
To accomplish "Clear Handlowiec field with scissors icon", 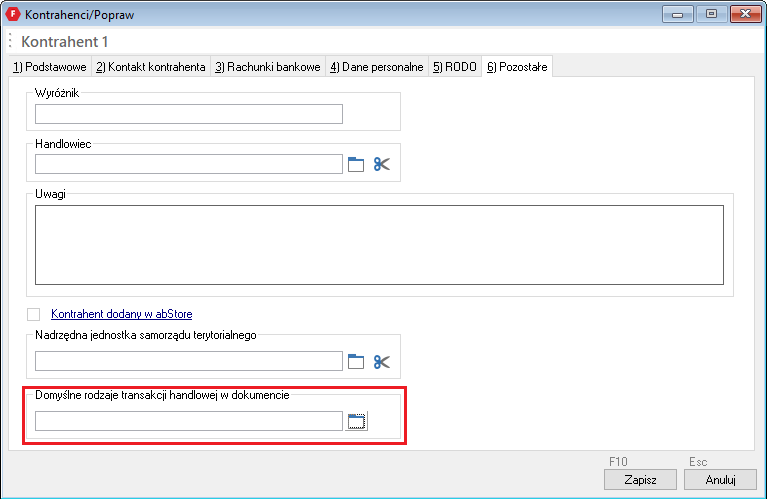I will pos(382,164).
